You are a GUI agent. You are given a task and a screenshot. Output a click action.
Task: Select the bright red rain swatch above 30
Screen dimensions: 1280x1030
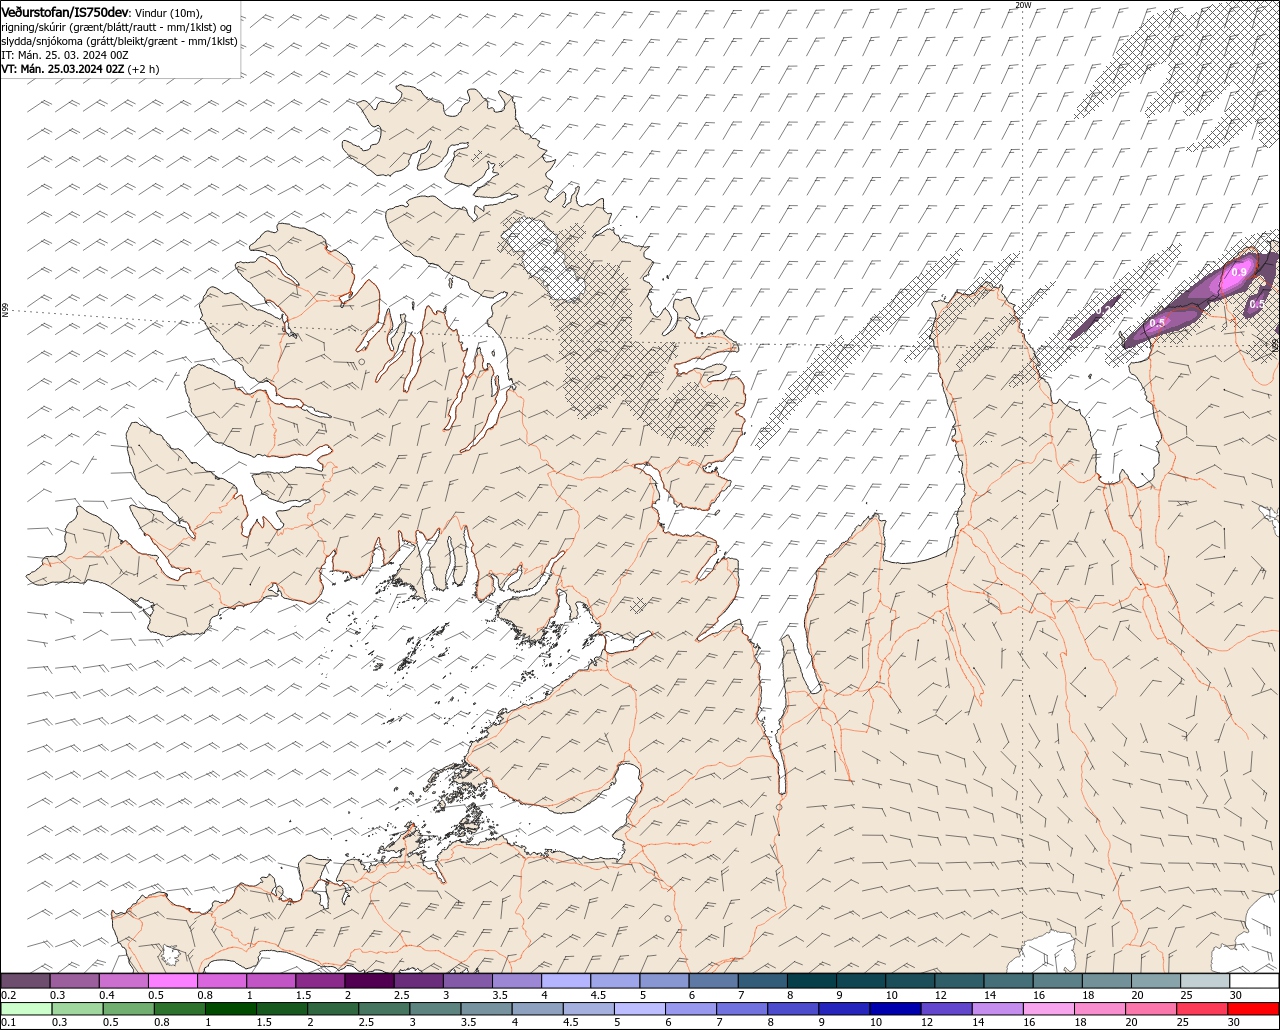[1253, 1009]
